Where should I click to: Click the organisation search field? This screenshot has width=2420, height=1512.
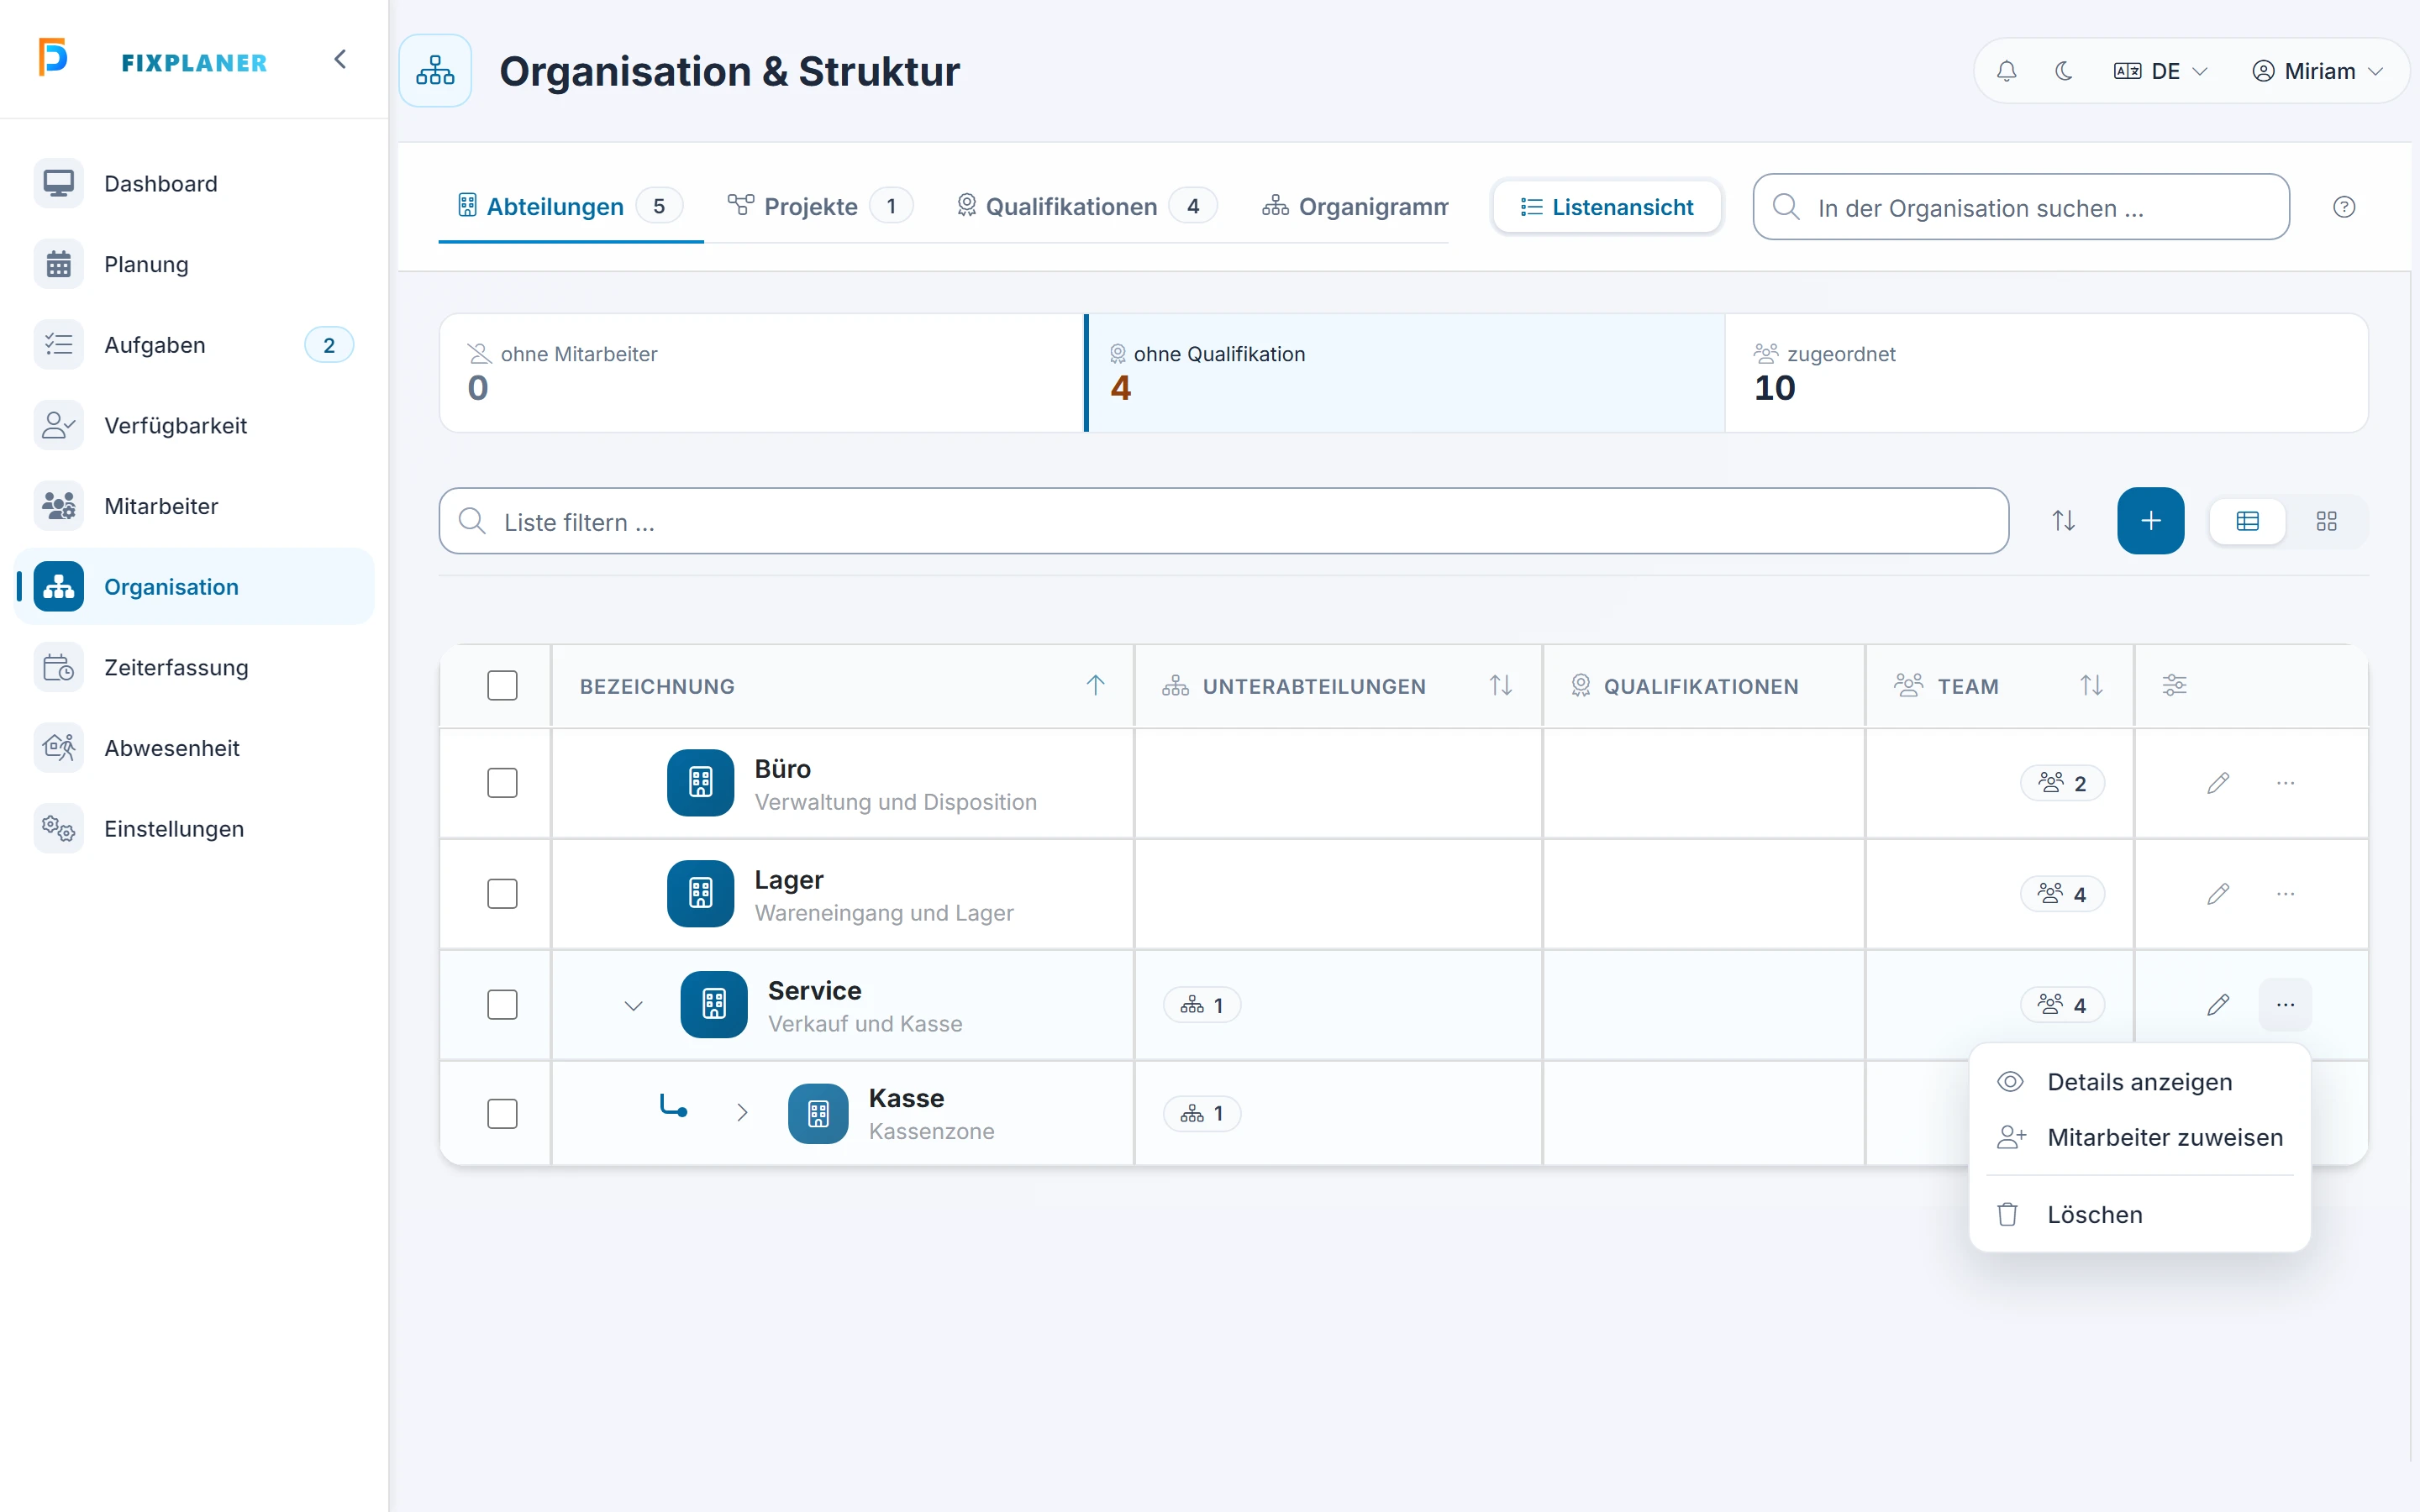2020,207
